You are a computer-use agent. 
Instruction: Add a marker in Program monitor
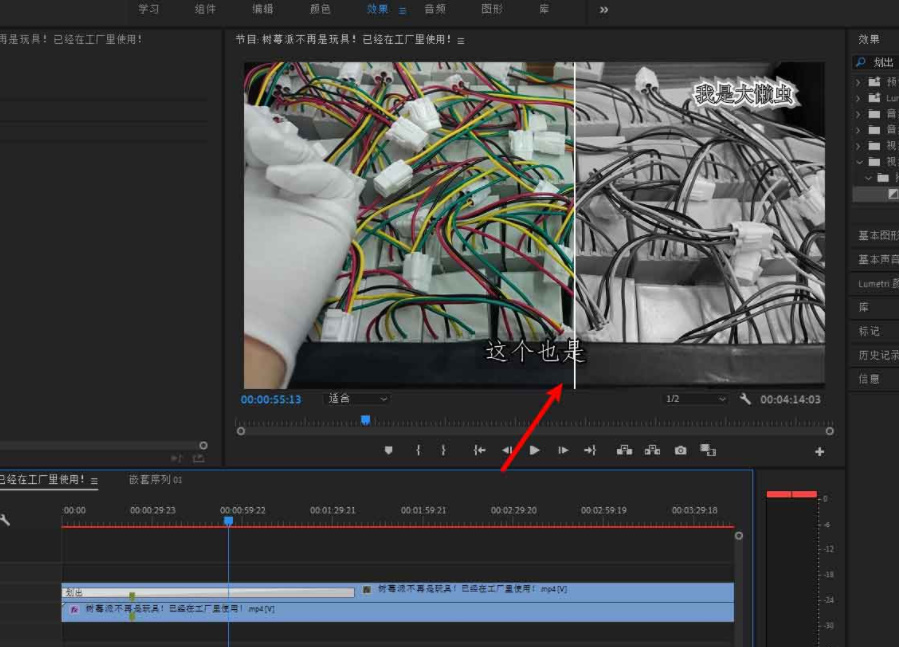pyautogui.click(x=389, y=451)
